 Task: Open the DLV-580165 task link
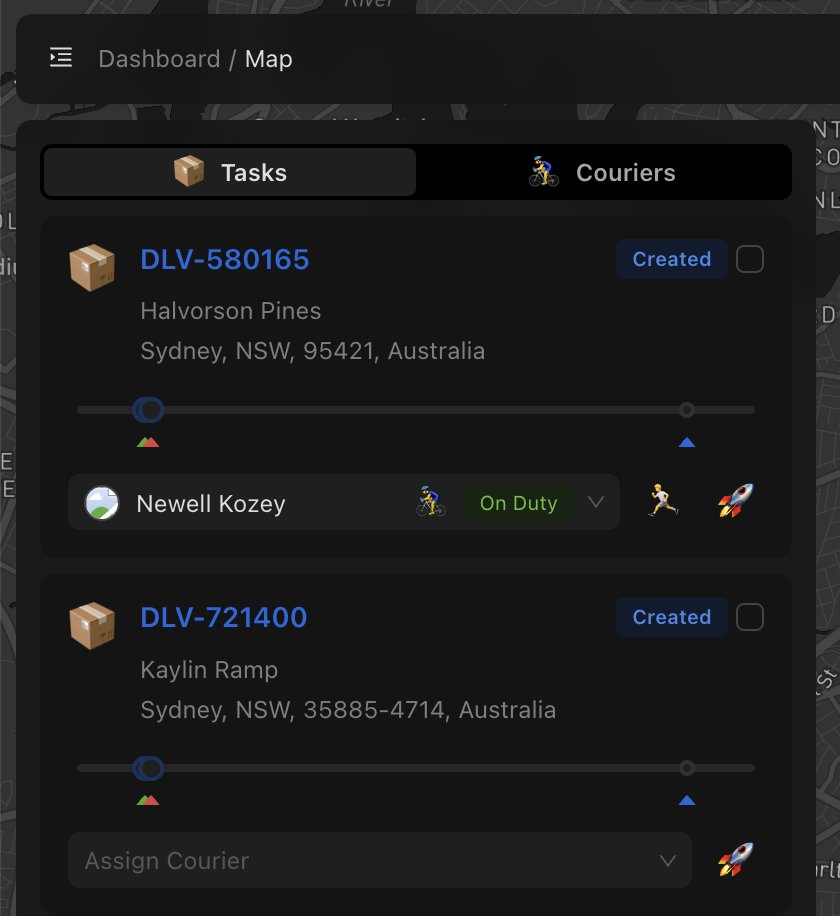click(x=225, y=260)
